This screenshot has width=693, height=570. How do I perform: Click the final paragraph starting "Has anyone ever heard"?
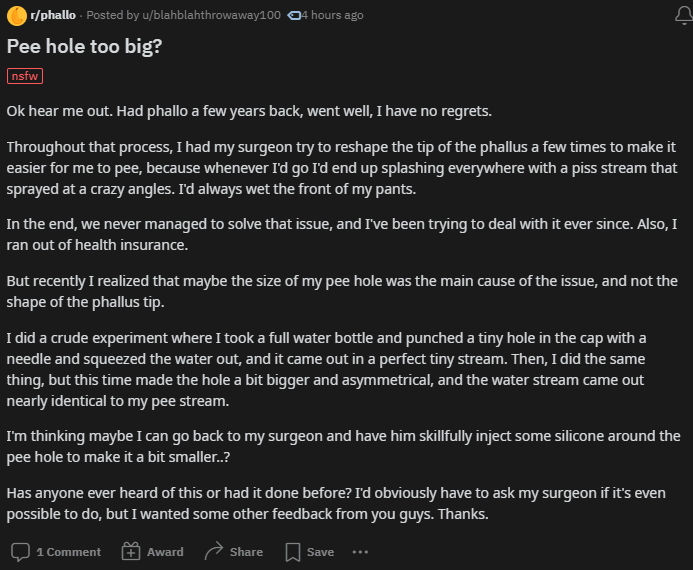336,503
